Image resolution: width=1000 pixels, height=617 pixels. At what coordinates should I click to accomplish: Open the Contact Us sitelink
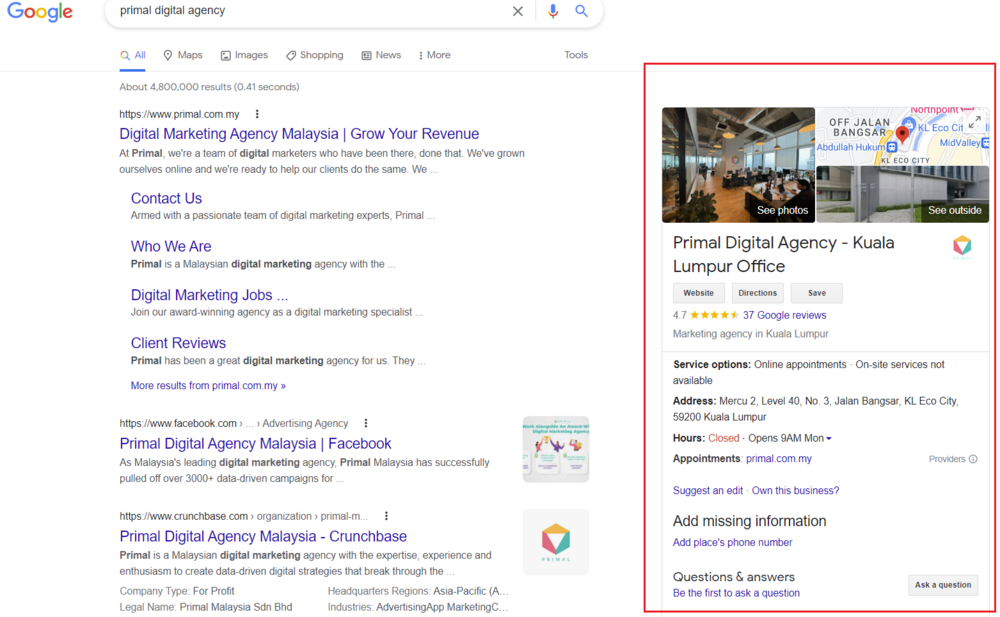166,198
